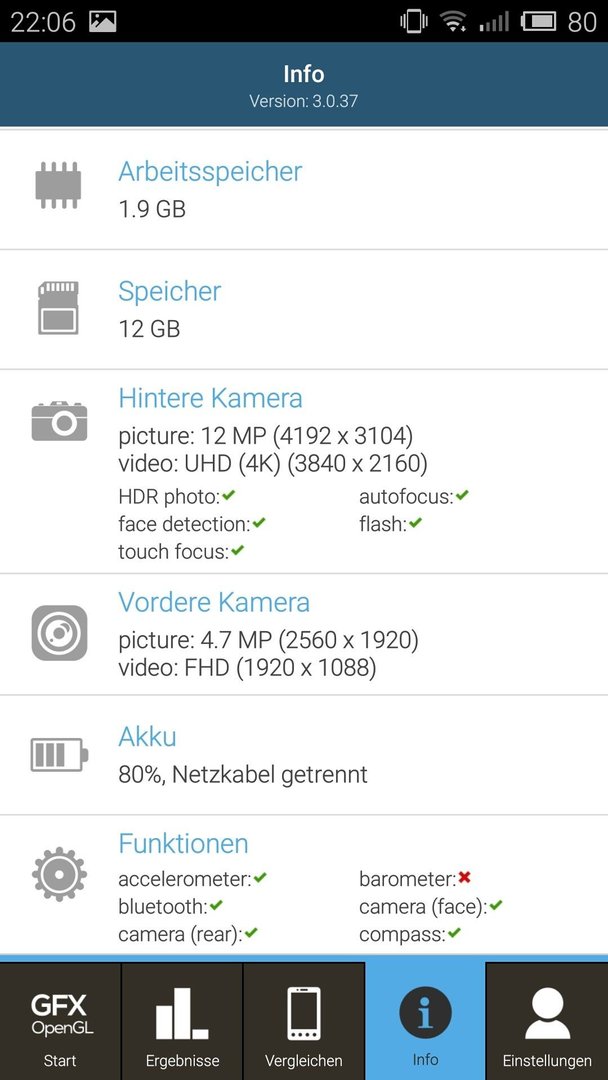The width and height of the screenshot is (608, 1080).
Task: Tap the status bar battery indicator
Action: [x=538, y=22]
